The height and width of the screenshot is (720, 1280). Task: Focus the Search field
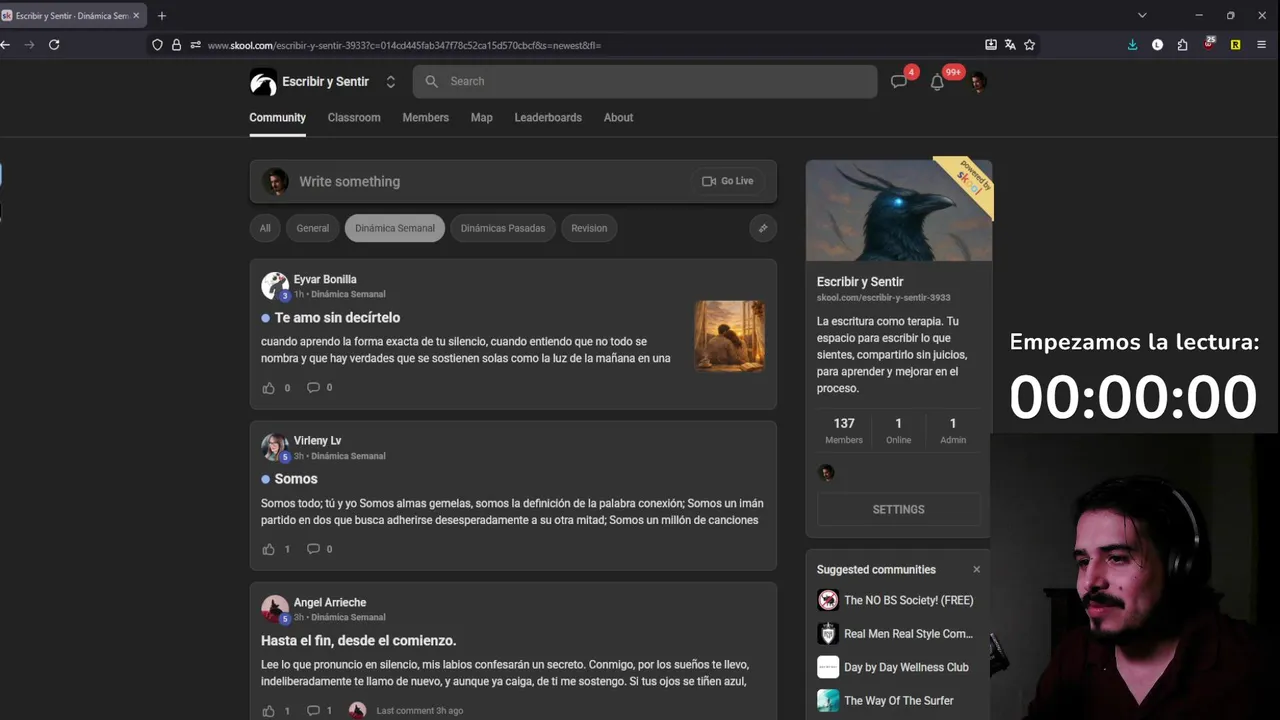pyautogui.click(x=645, y=82)
